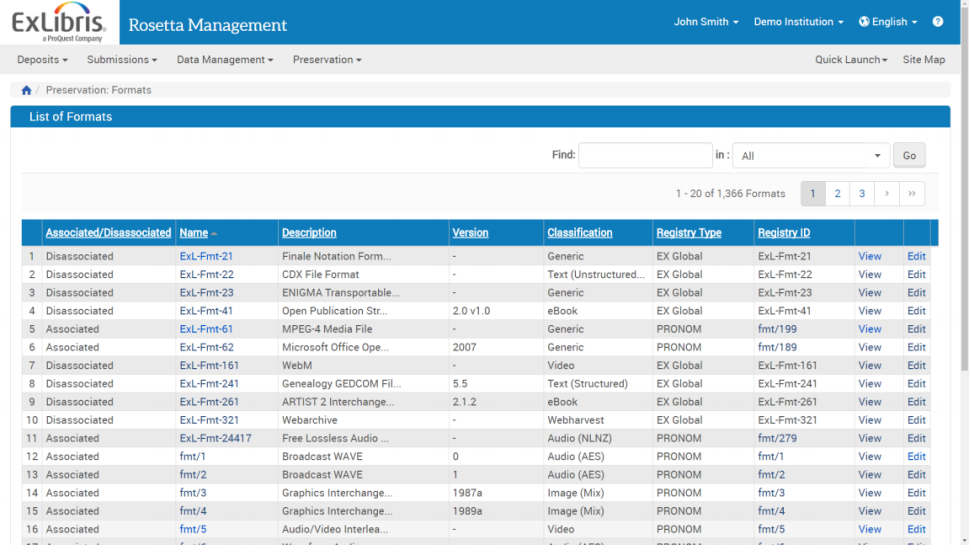Viewport: 971px width, 552px height.
Task: Click the Go button
Action: click(x=908, y=156)
